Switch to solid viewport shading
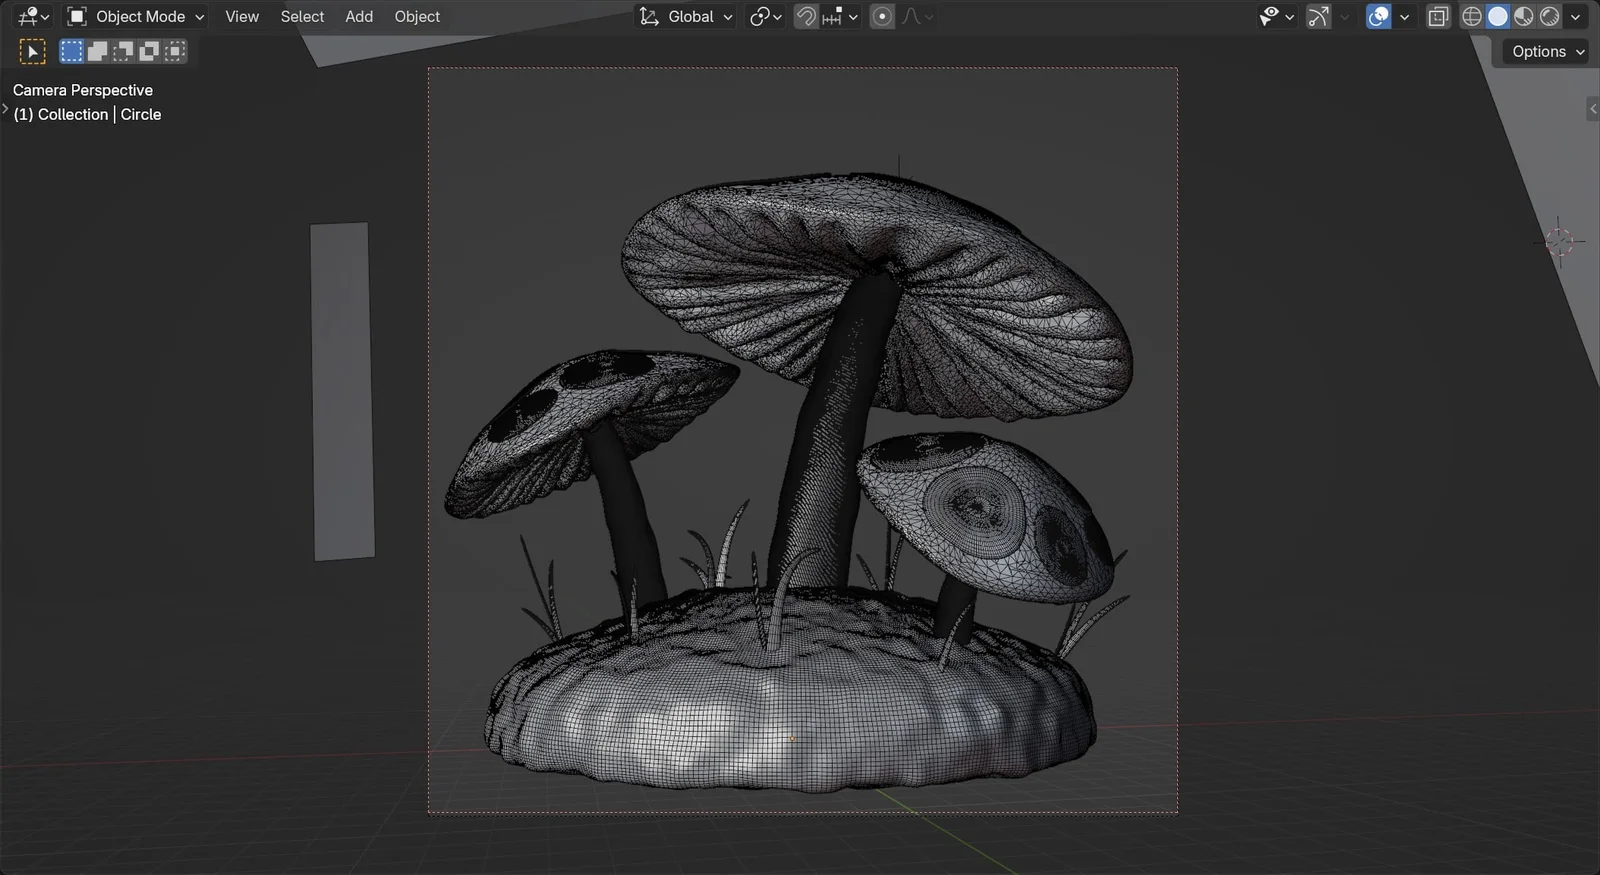The height and width of the screenshot is (875, 1600). (1498, 16)
